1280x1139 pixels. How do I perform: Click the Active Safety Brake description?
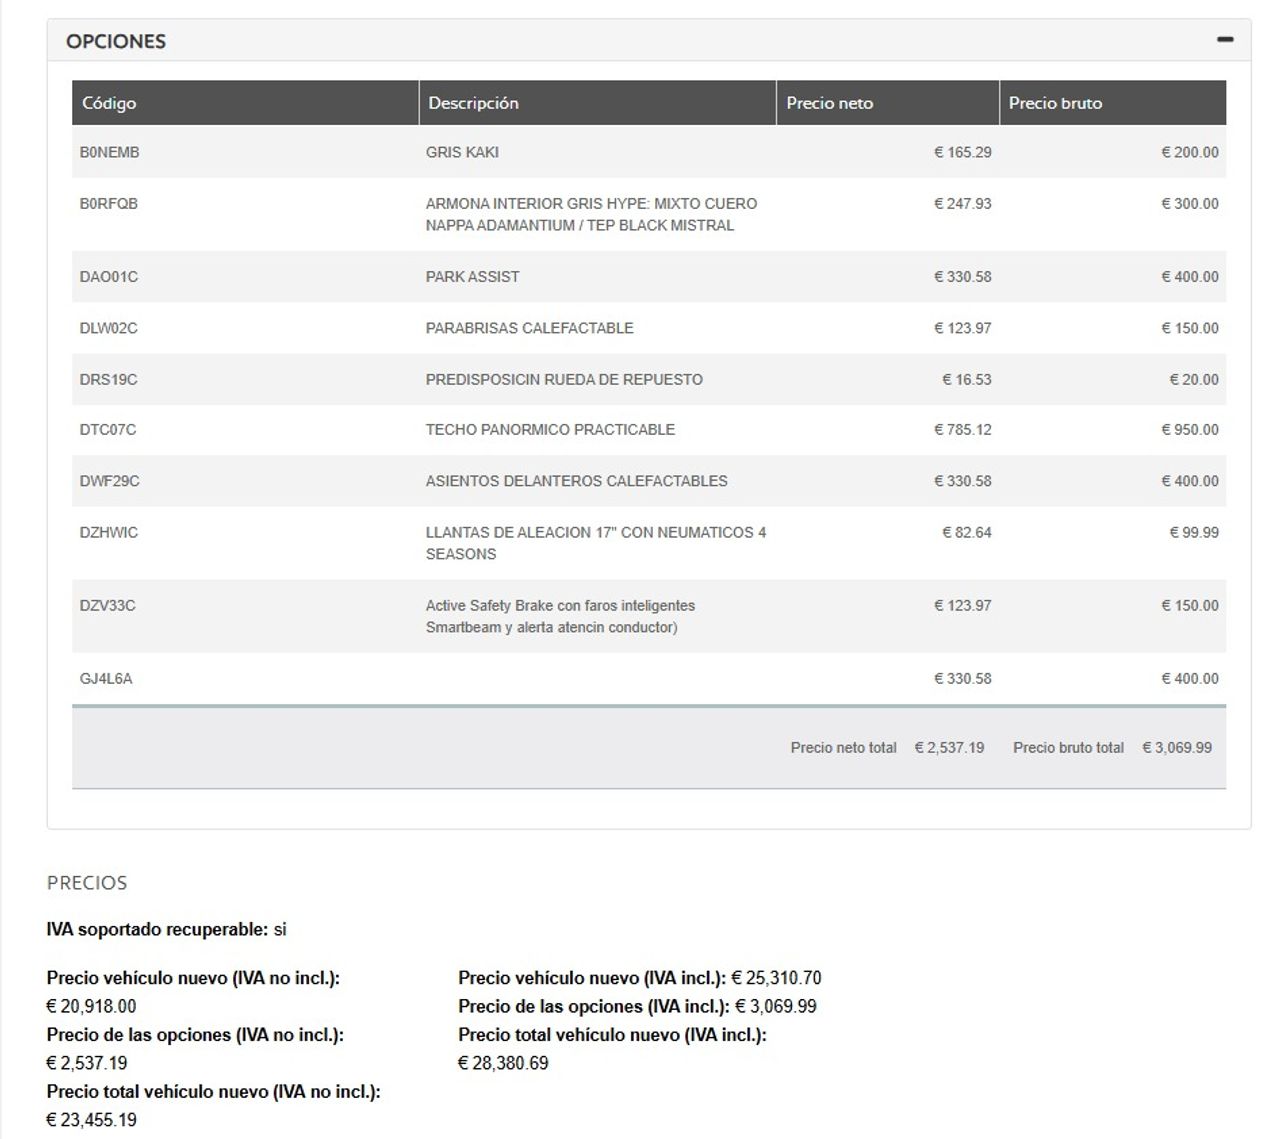(560, 616)
